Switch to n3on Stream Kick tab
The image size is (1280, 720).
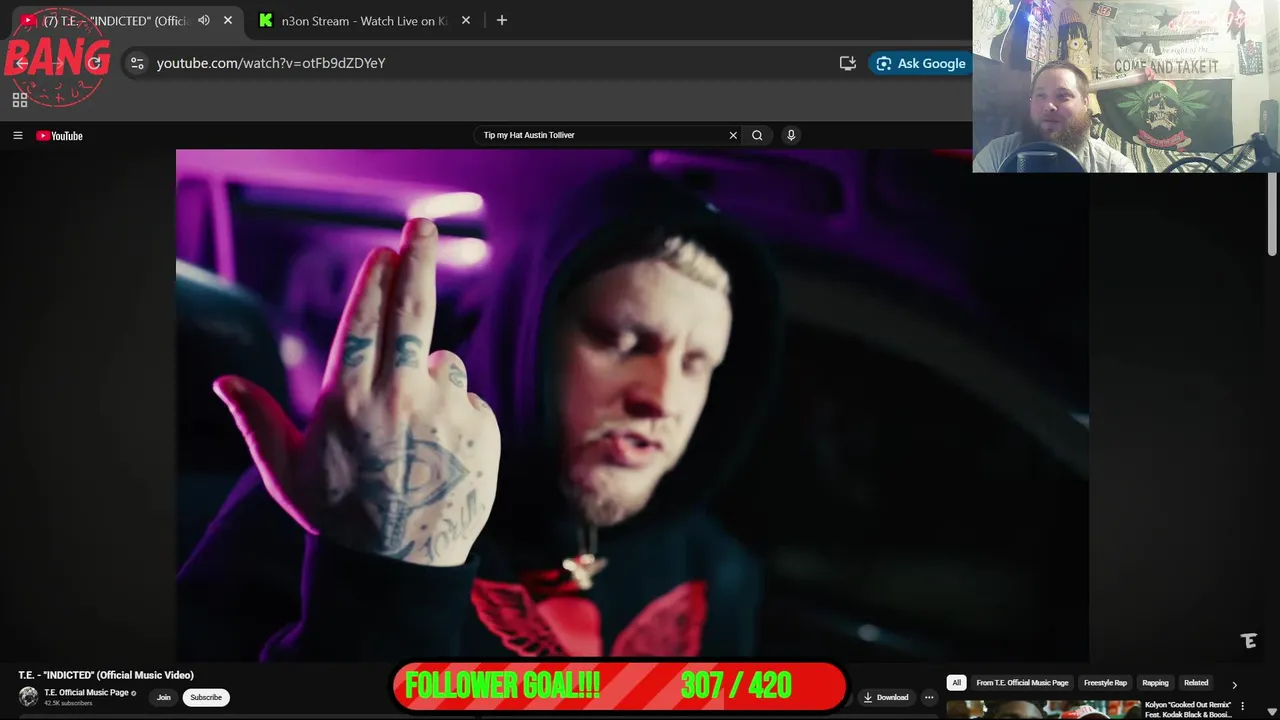point(362,20)
